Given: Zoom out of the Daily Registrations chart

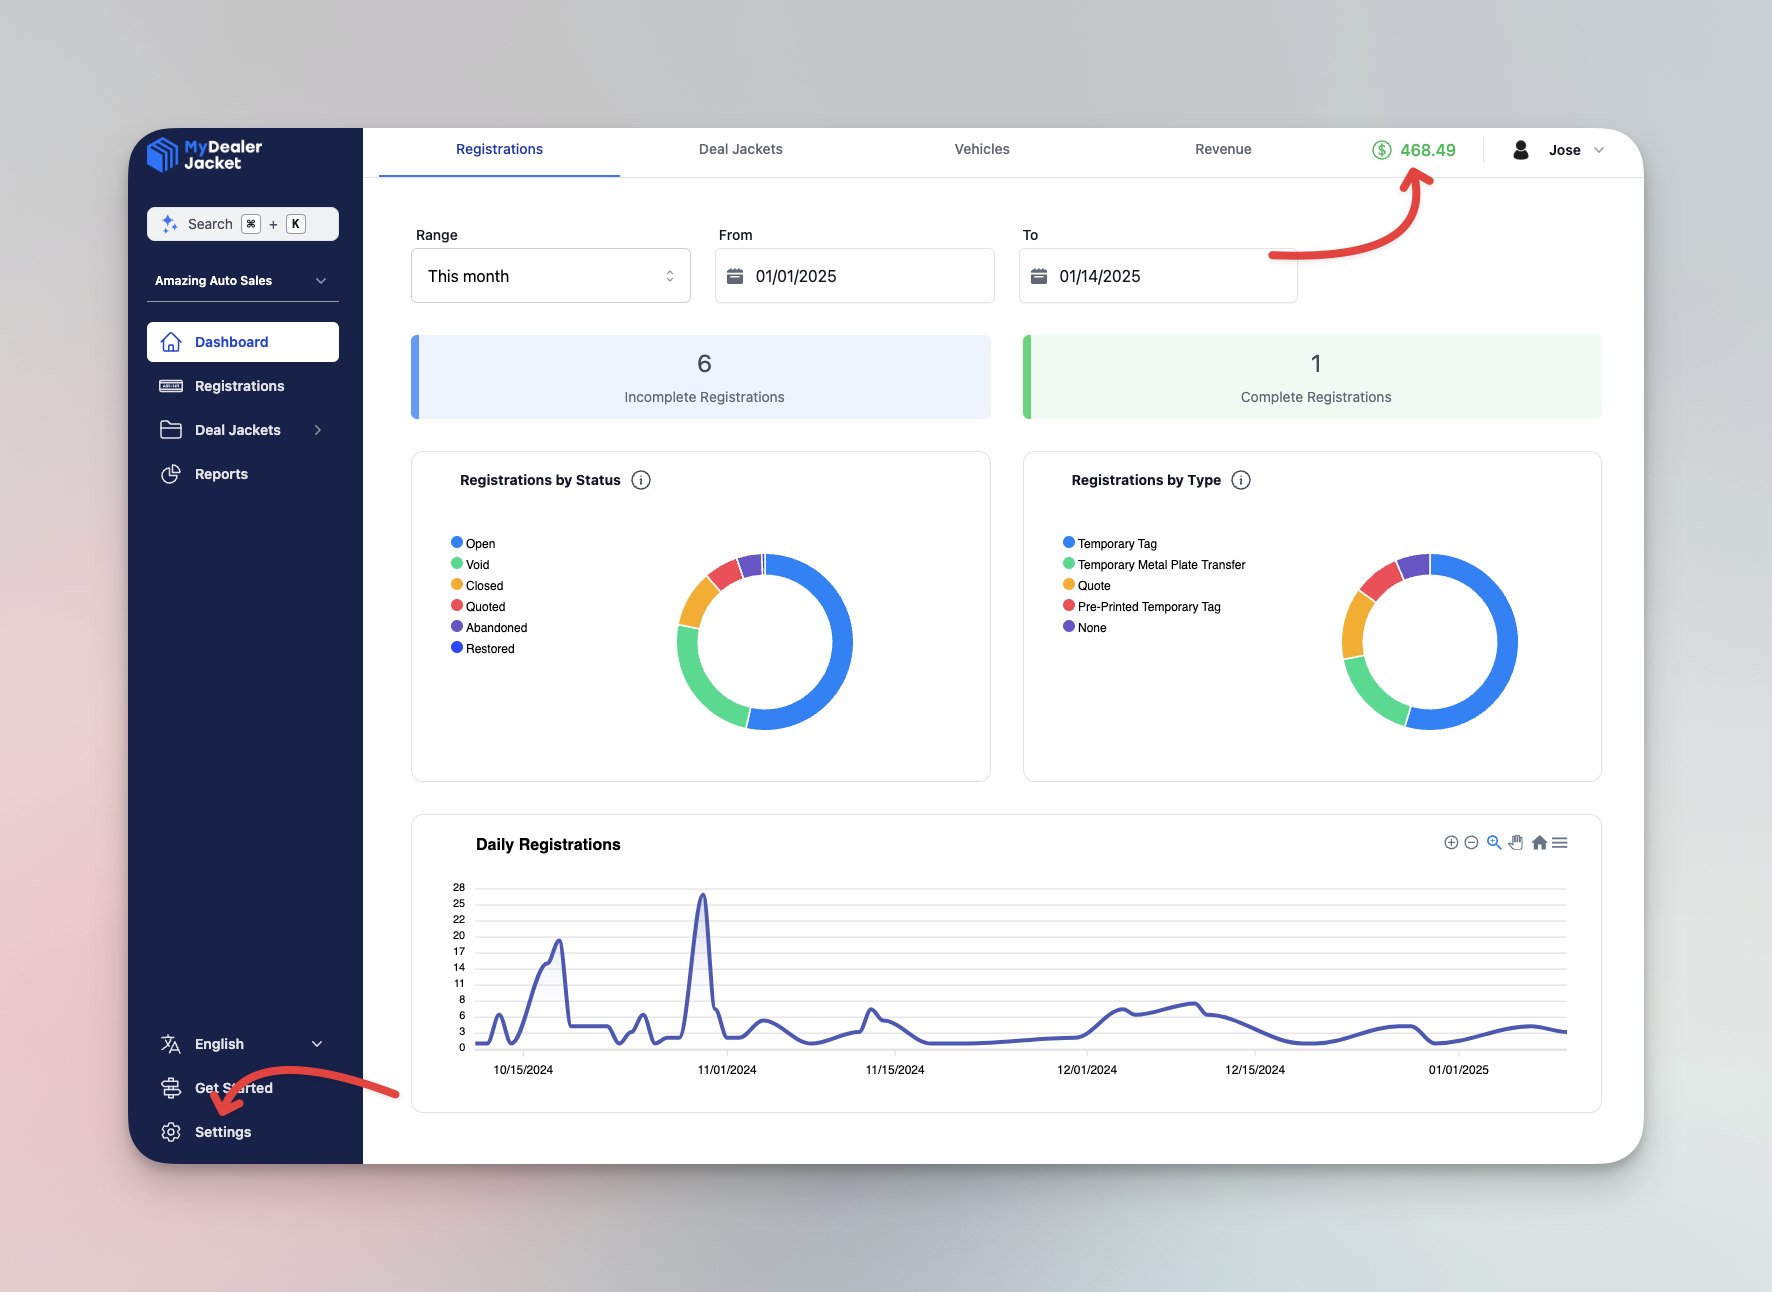Looking at the screenshot, I should tap(1471, 842).
